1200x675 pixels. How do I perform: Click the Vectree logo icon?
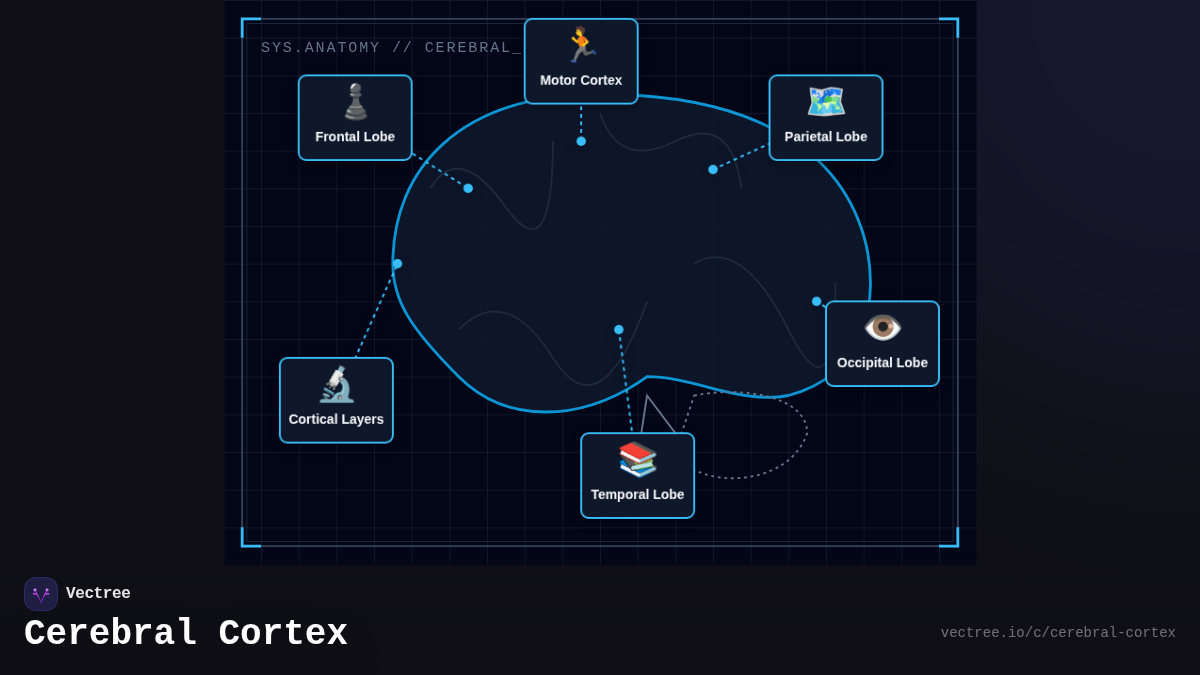[x=41, y=594]
